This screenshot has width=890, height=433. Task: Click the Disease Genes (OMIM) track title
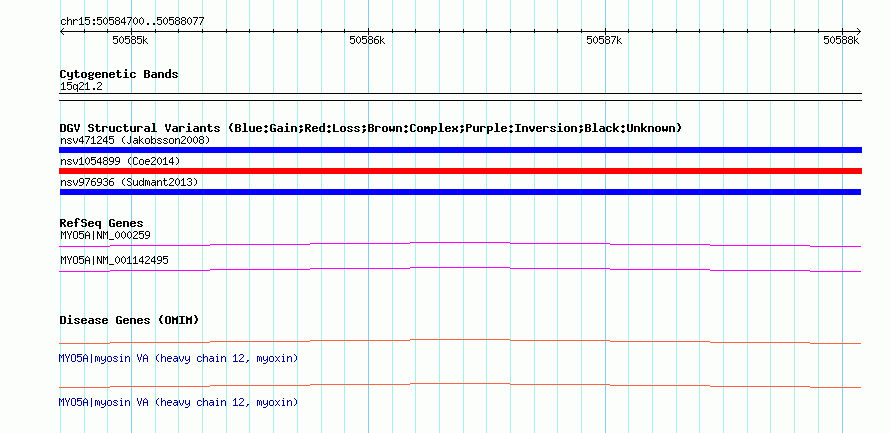click(x=129, y=320)
